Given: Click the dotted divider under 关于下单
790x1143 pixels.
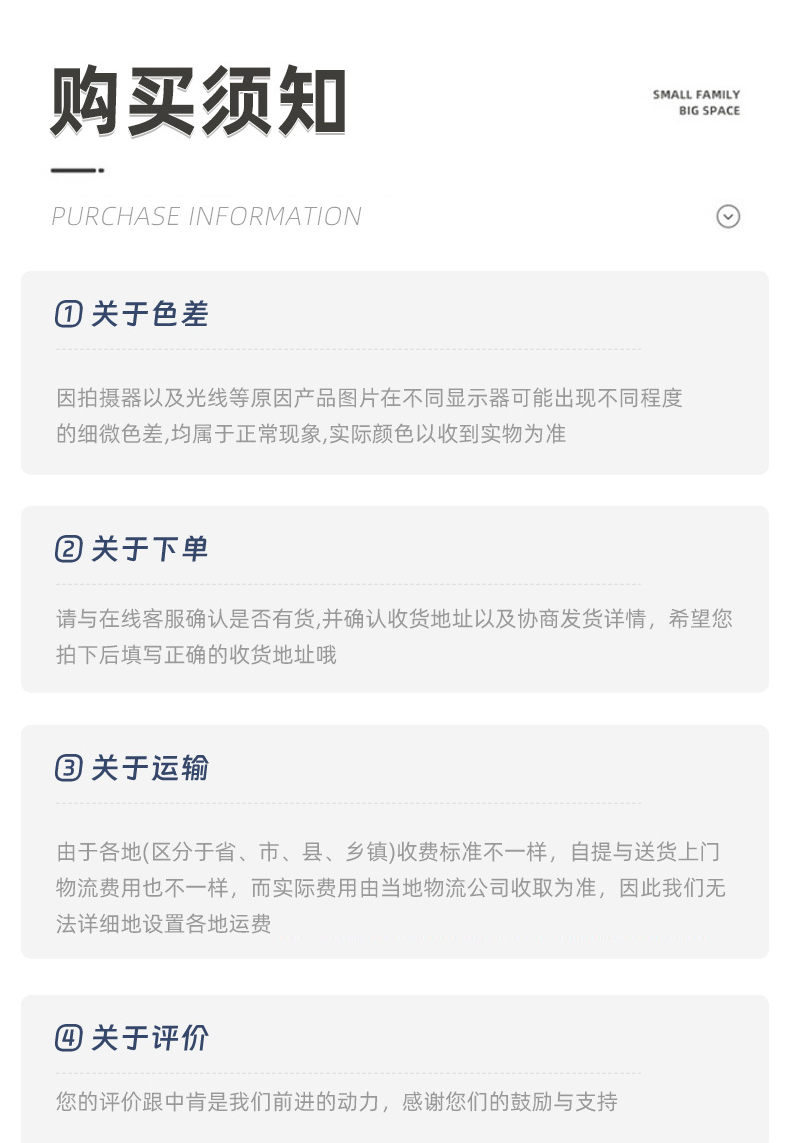Looking at the screenshot, I should click(348, 584).
